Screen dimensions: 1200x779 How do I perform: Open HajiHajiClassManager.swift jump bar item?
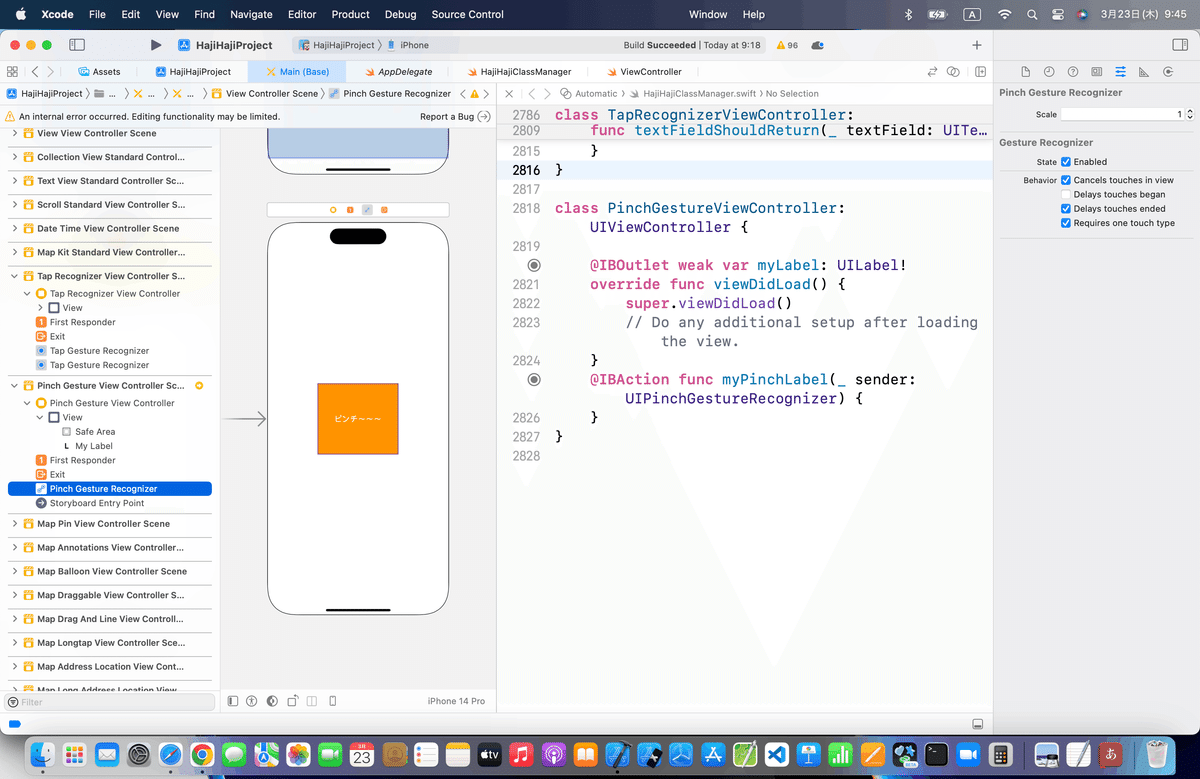[x=693, y=93]
